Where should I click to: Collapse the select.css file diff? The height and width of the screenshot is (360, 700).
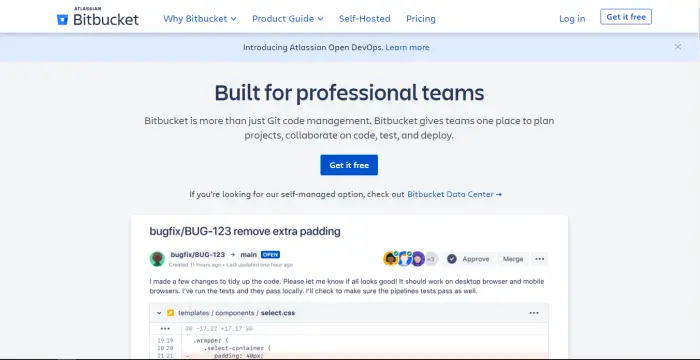point(159,313)
